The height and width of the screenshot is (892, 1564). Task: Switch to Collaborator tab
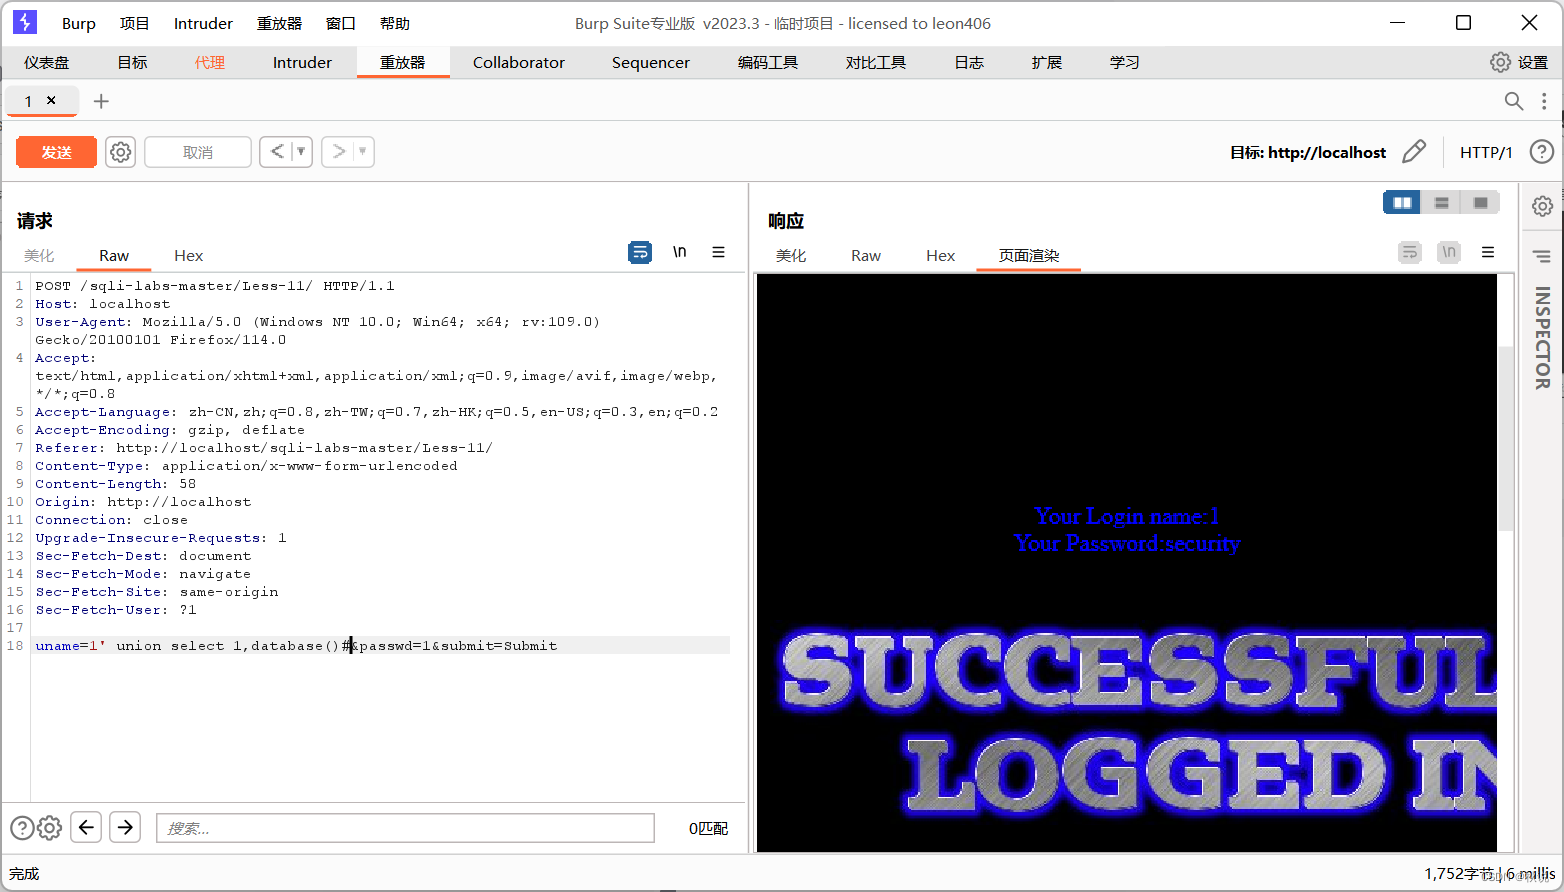pyautogui.click(x=519, y=62)
